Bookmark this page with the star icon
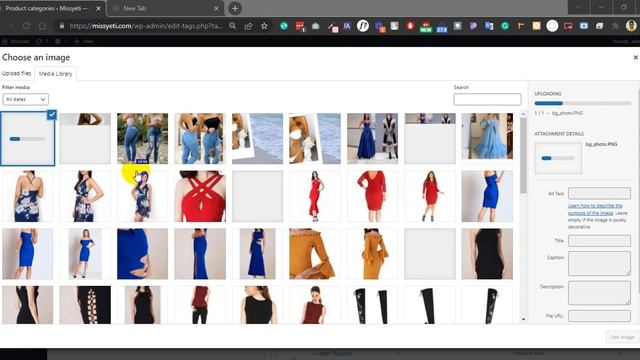The width and height of the screenshot is (640, 360). pos(264,26)
